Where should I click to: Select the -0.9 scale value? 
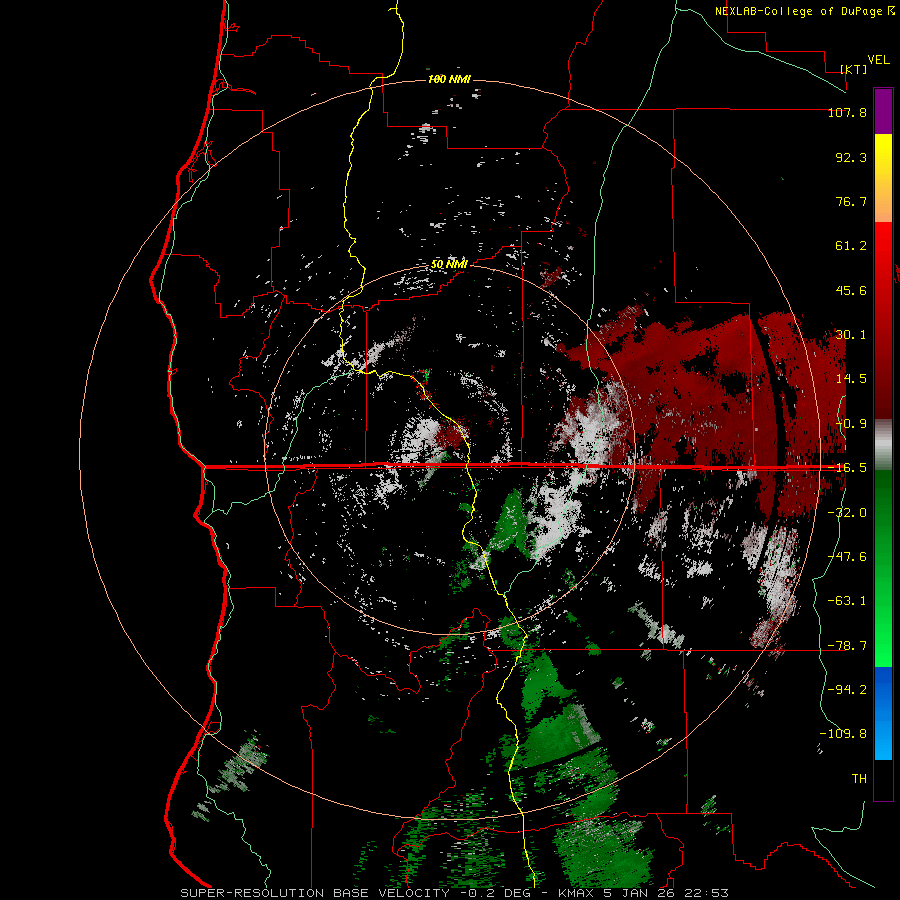(x=851, y=424)
